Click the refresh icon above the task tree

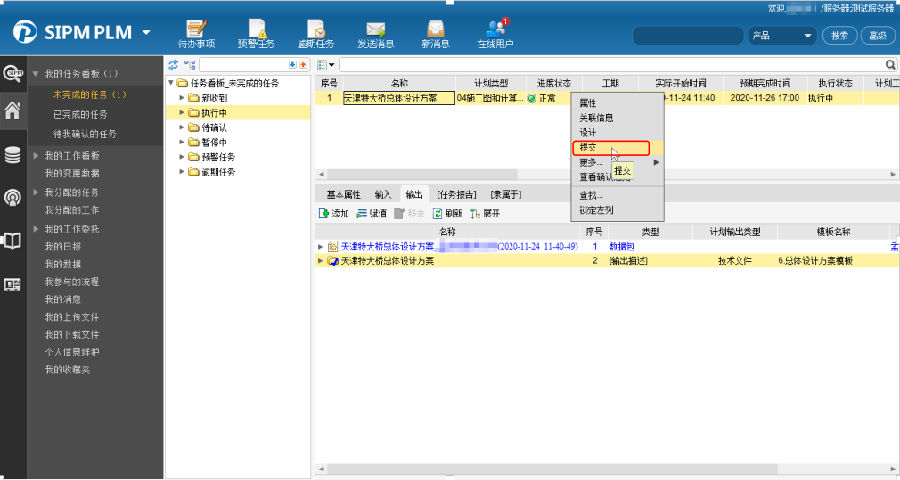coord(173,64)
